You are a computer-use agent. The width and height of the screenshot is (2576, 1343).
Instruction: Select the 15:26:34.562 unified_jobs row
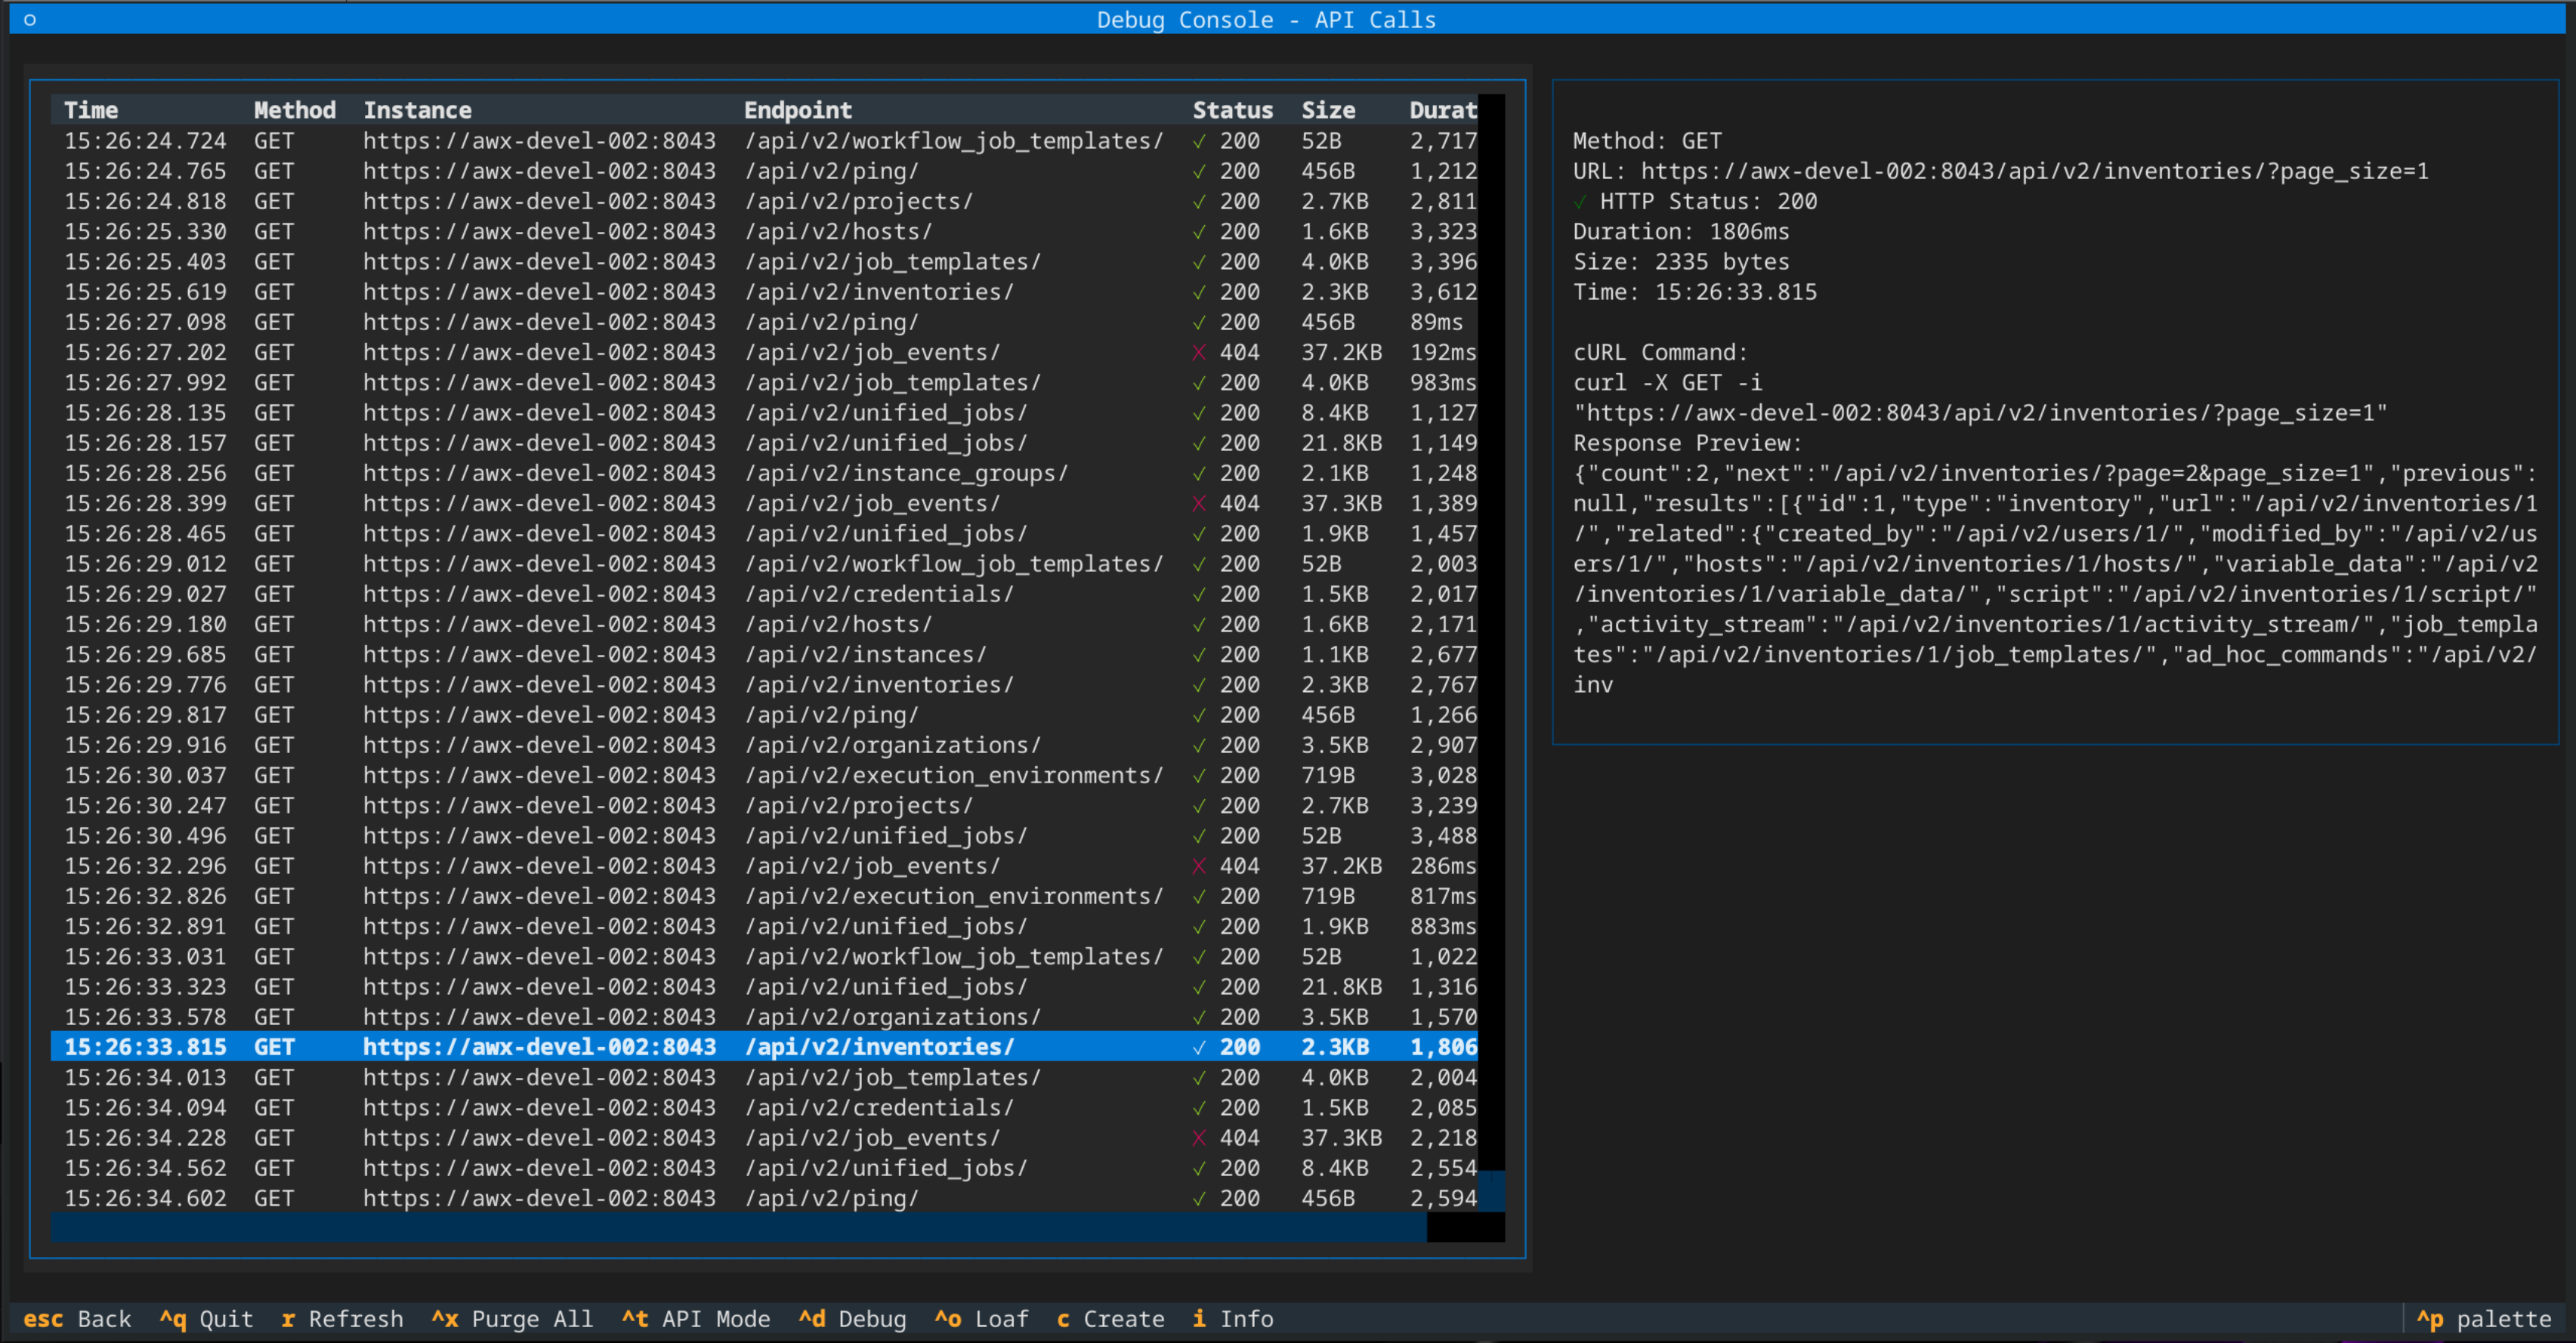coord(764,1168)
